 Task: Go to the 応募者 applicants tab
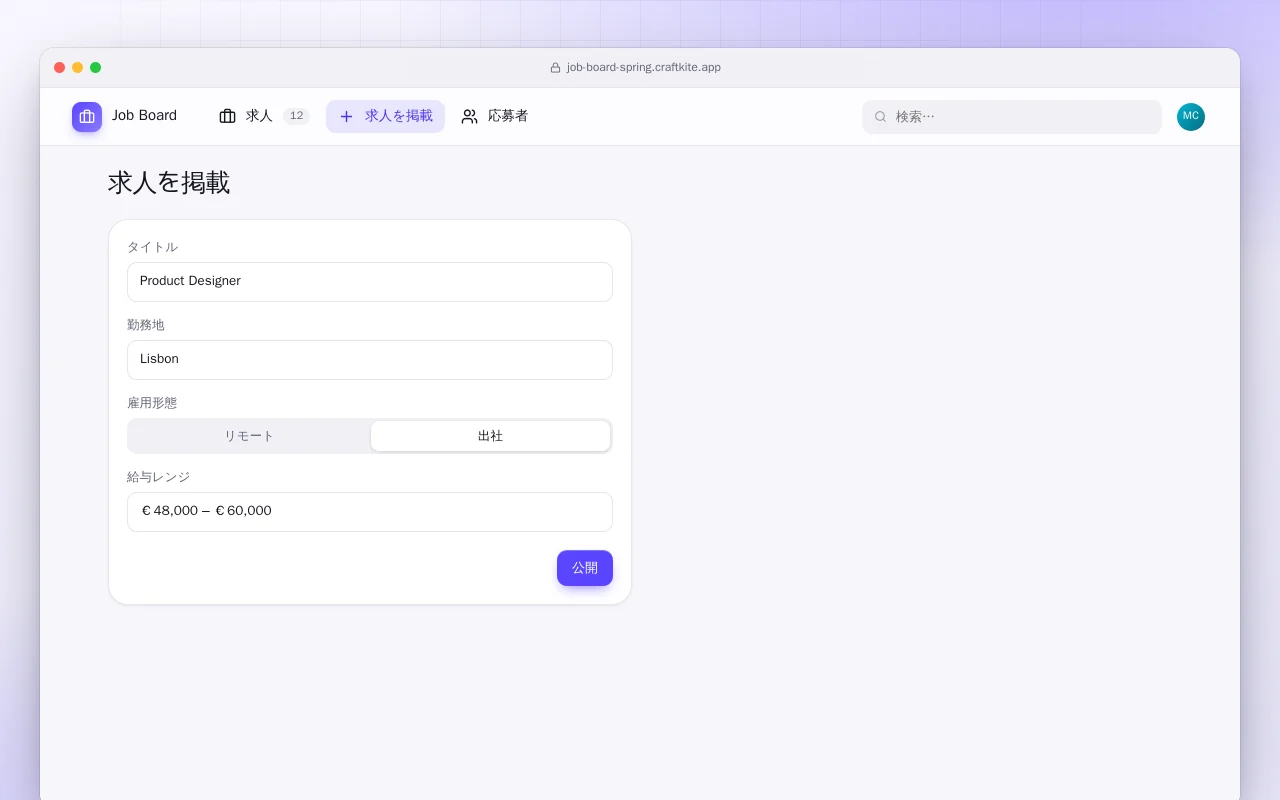(x=495, y=116)
